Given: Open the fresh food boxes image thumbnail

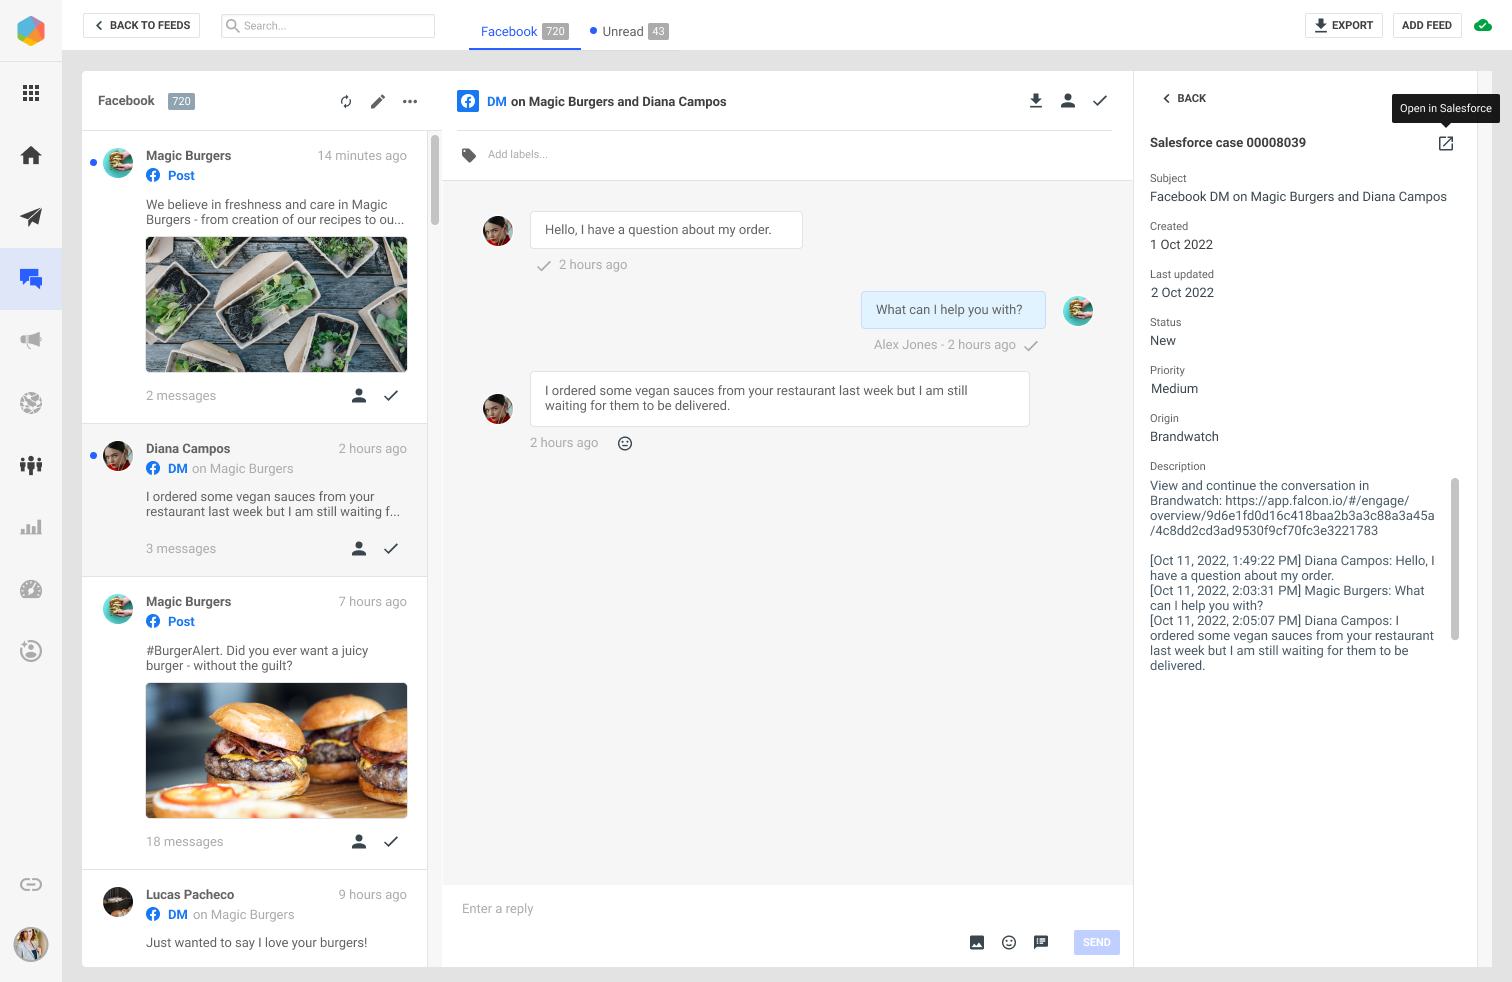Looking at the screenshot, I should tap(276, 305).
